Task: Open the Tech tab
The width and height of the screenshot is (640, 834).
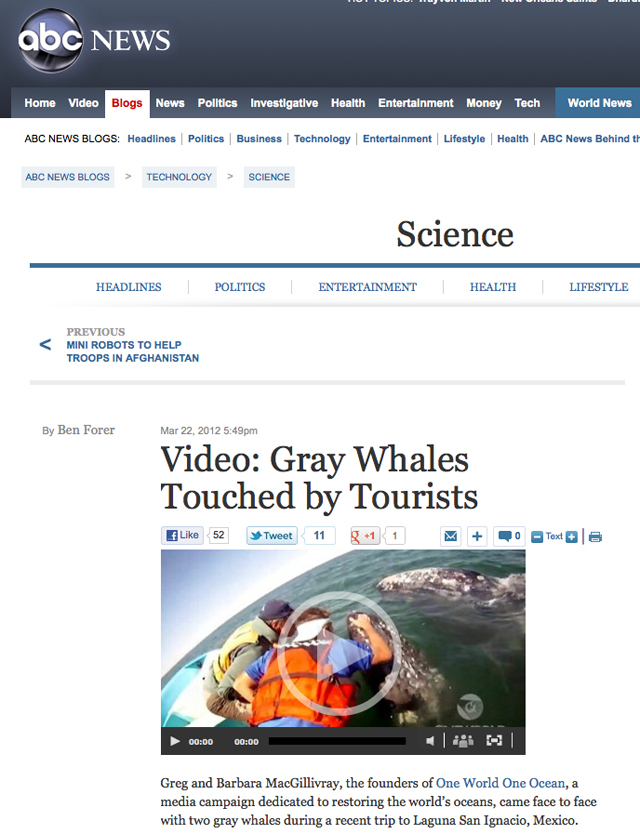Action: [527, 103]
